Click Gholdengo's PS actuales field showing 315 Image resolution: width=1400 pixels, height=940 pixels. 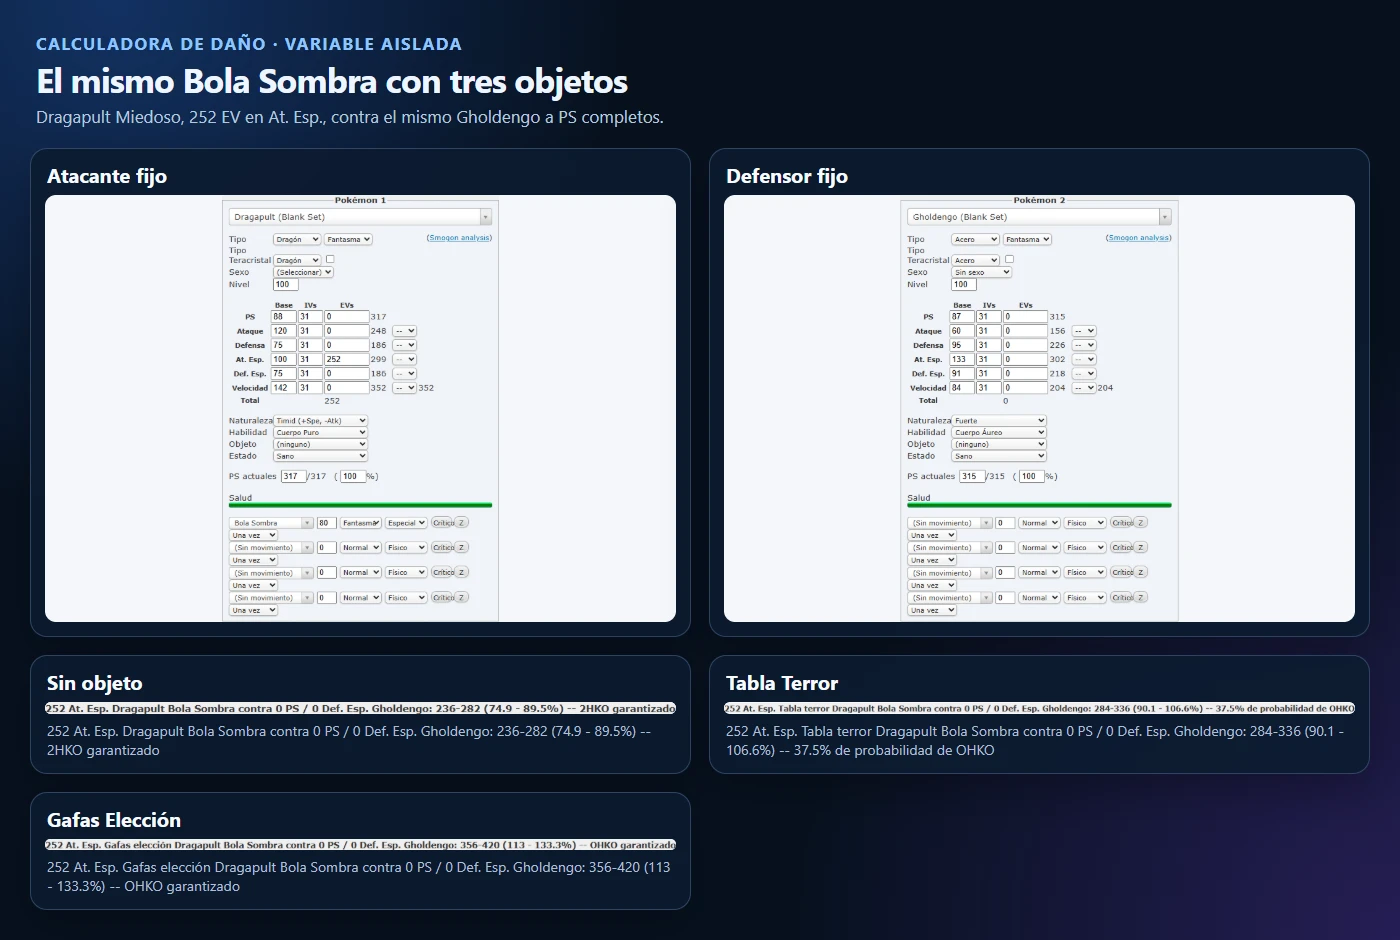point(971,477)
